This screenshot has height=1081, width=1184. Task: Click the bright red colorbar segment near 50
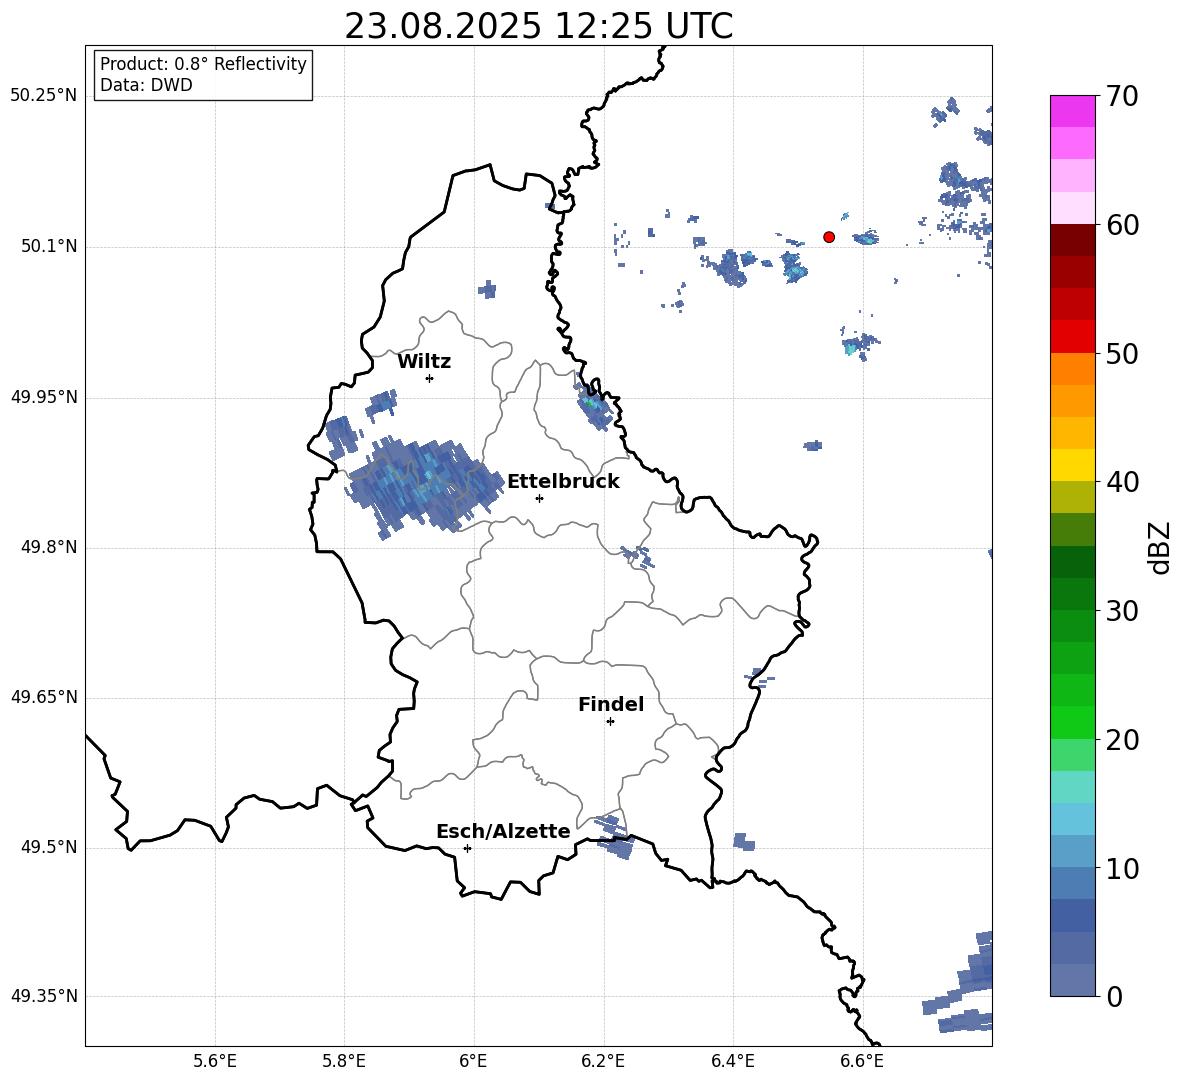coord(1073,337)
